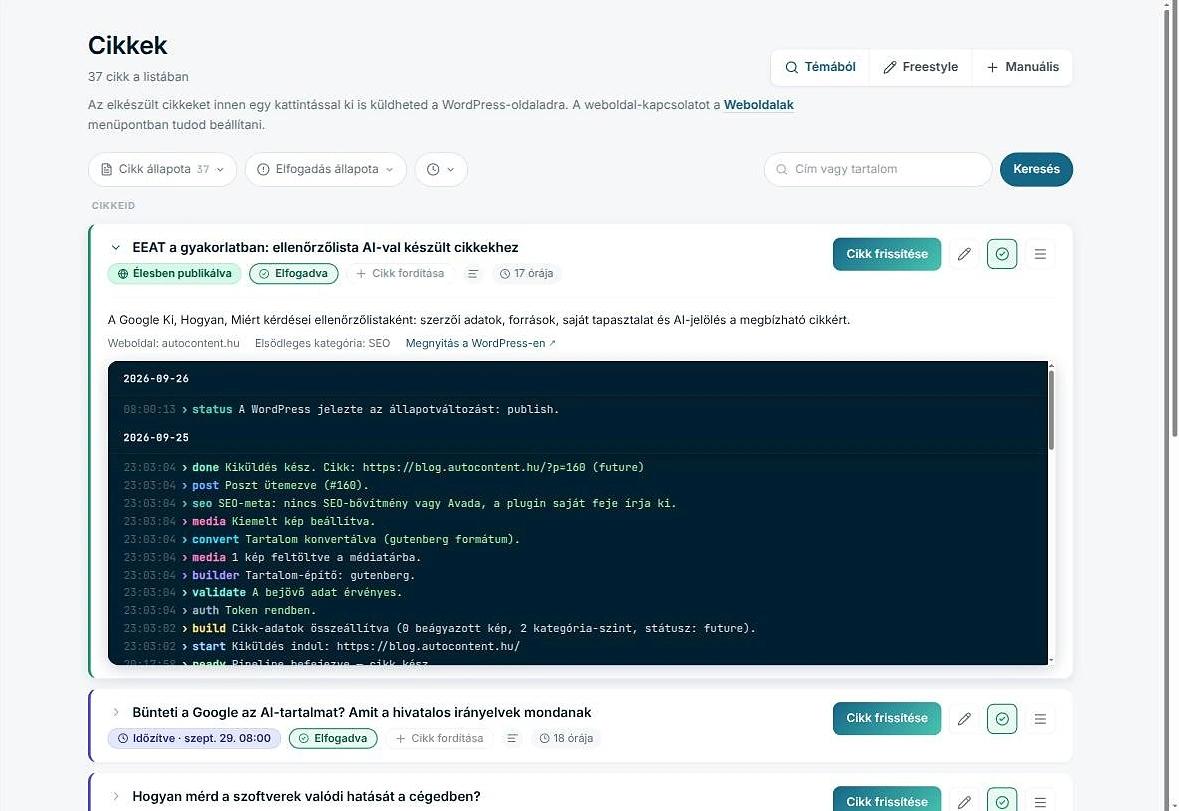Screen dimensions: 1179x811
Task: Open Megnyitás a WordPress-en link
Action: [480, 343]
